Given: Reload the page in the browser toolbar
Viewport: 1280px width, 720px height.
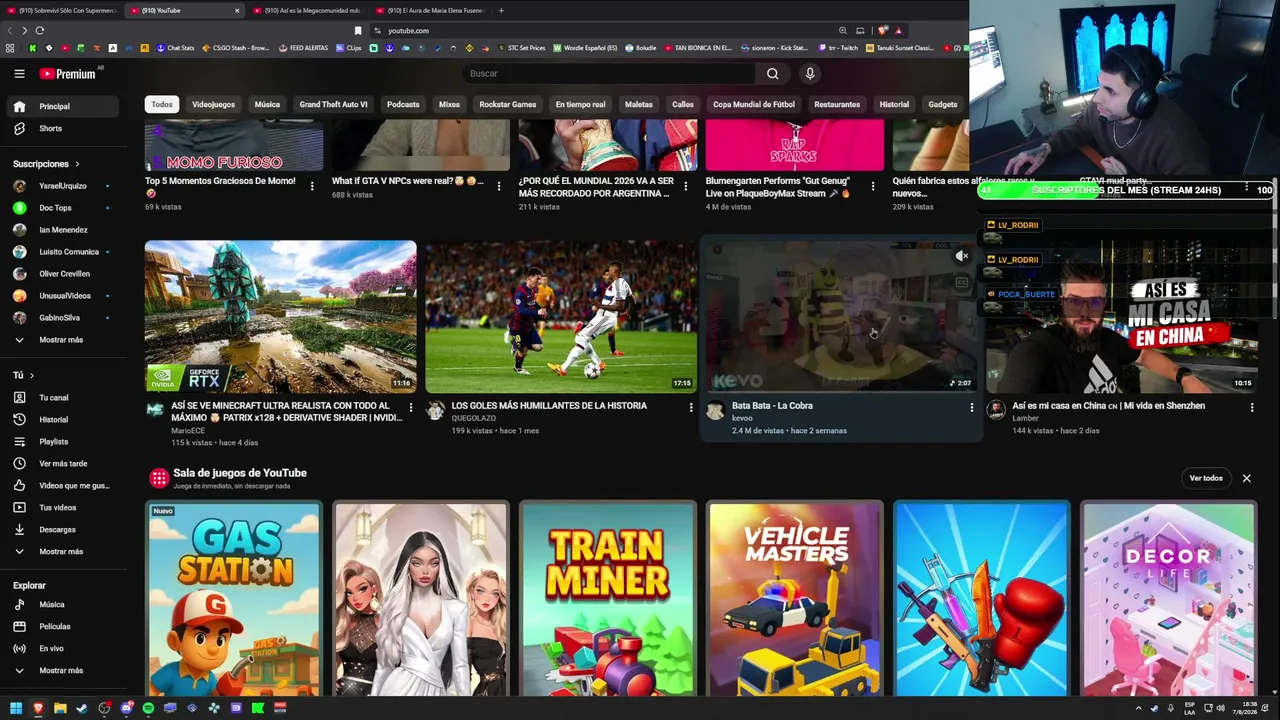Looking at the screenshot, I should 39,31.
